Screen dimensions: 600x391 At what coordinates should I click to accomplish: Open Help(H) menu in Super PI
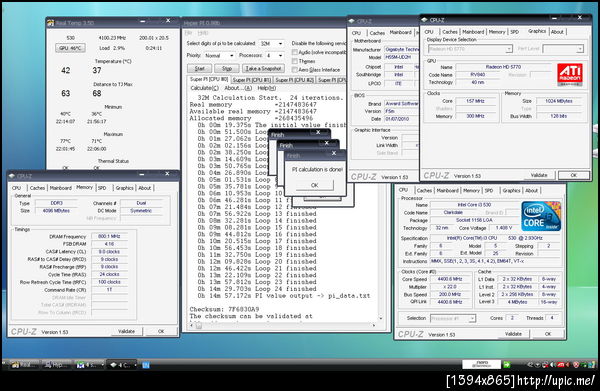[x=267, y=88]
